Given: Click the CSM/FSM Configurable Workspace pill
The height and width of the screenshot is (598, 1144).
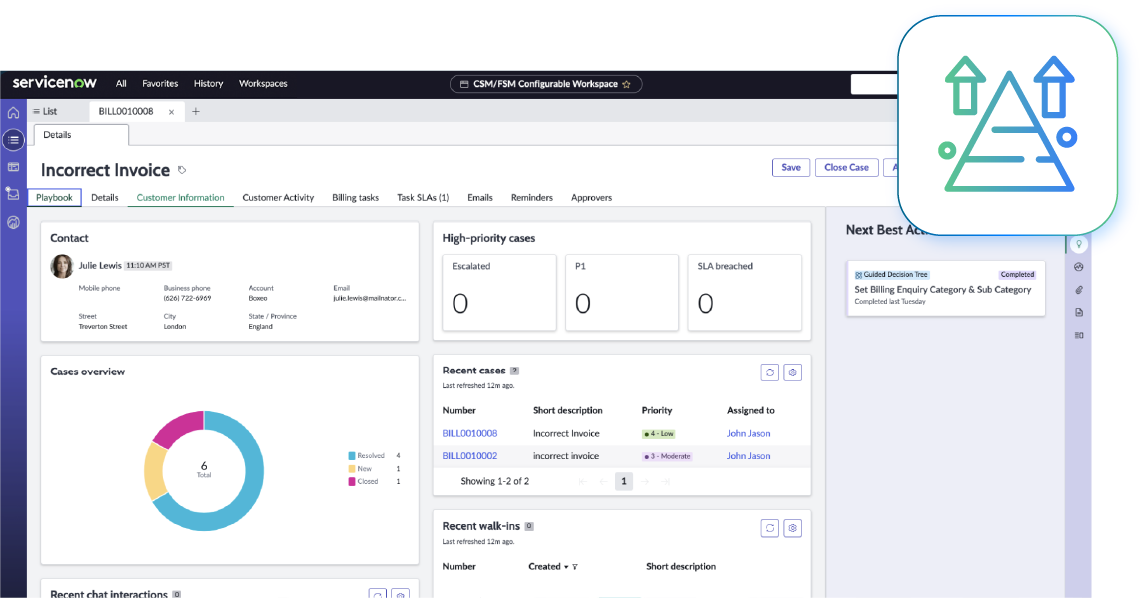Looking at the screenshot, I should [x=546, y=85].
